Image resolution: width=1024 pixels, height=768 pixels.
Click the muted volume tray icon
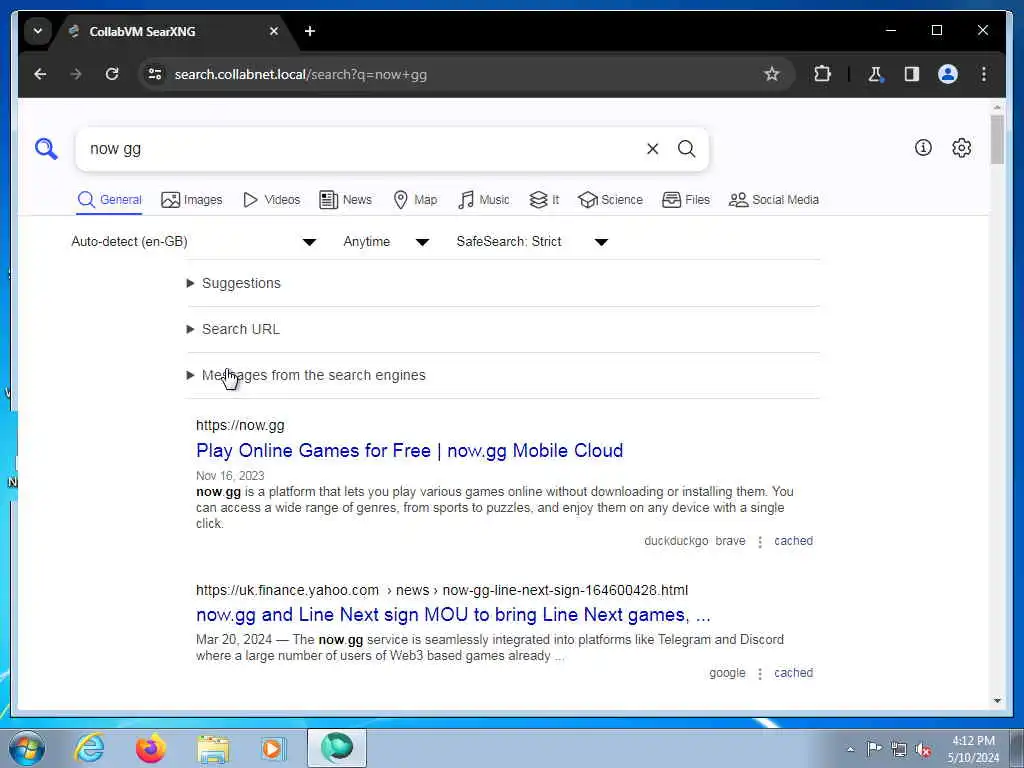(923, 749)
